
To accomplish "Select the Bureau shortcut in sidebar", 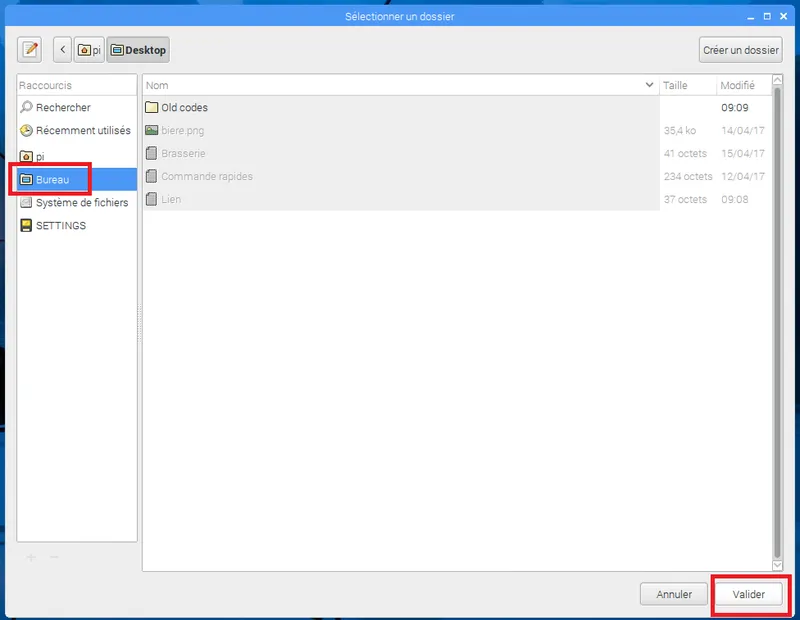I will 52,179.
